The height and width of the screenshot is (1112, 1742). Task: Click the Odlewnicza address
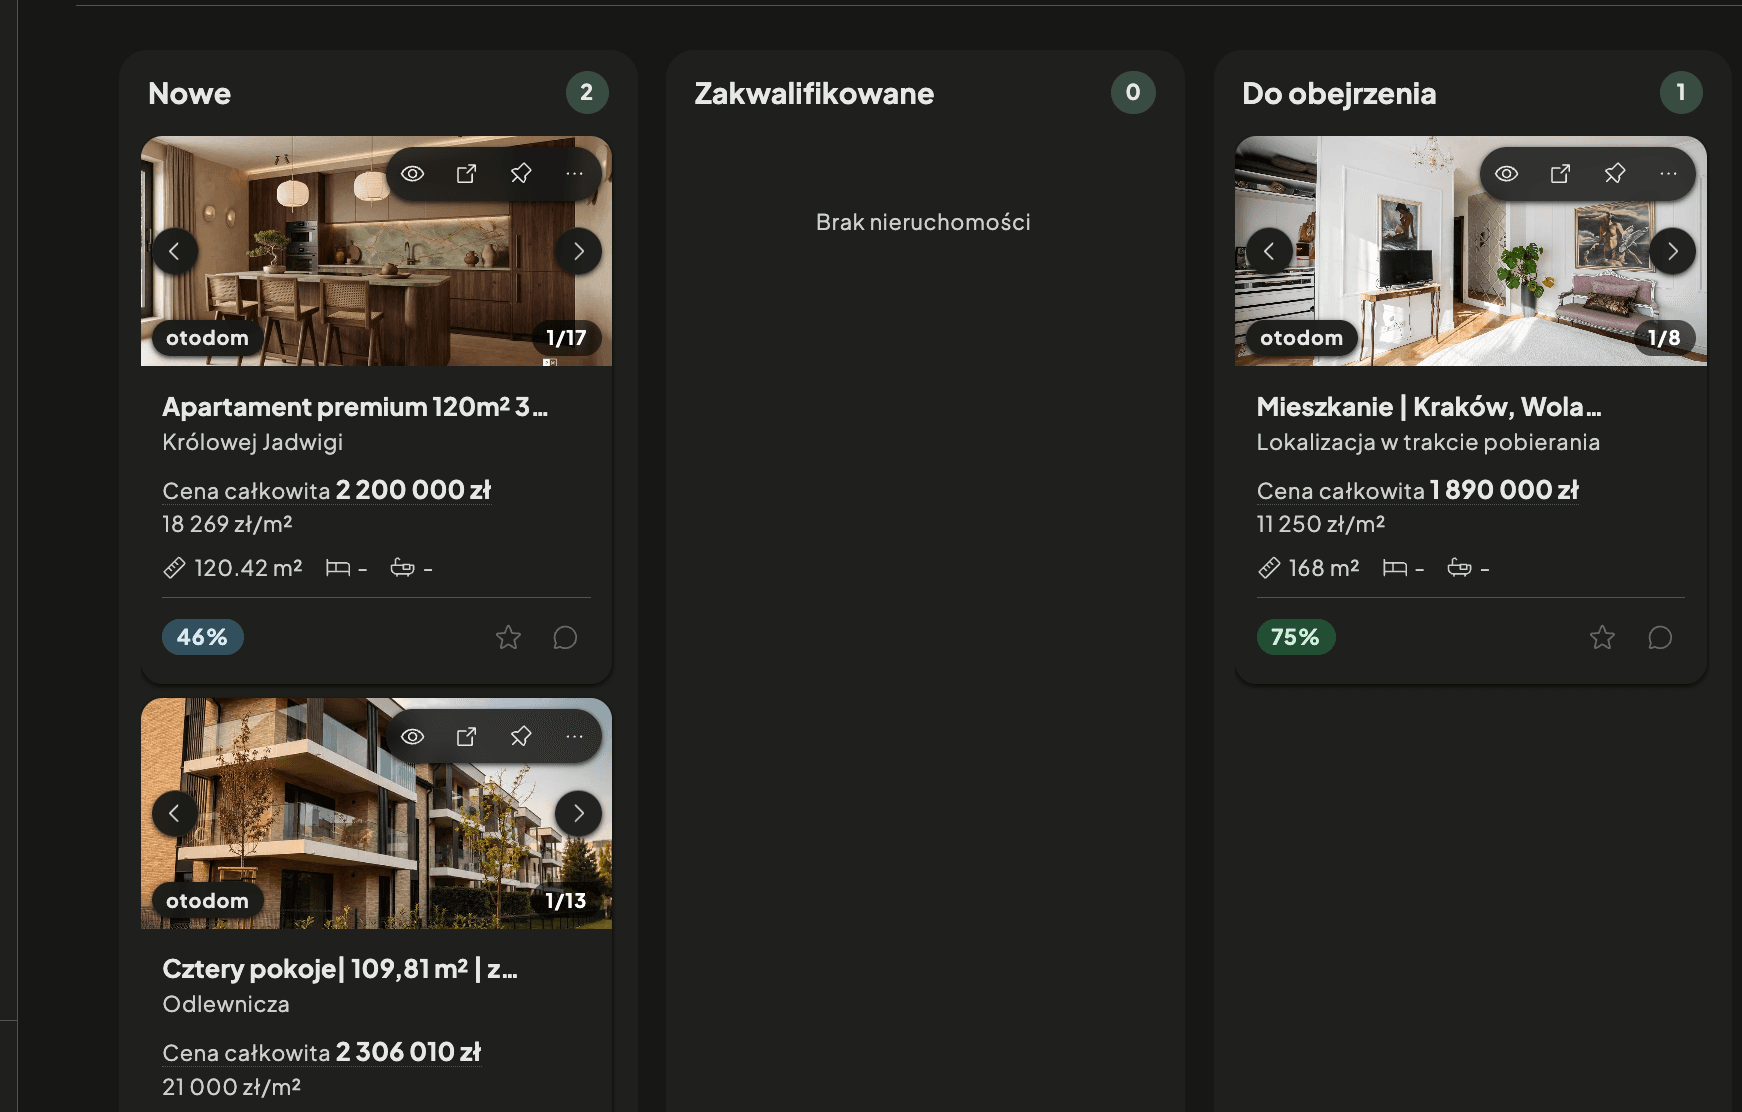[x=226, y=1004]
